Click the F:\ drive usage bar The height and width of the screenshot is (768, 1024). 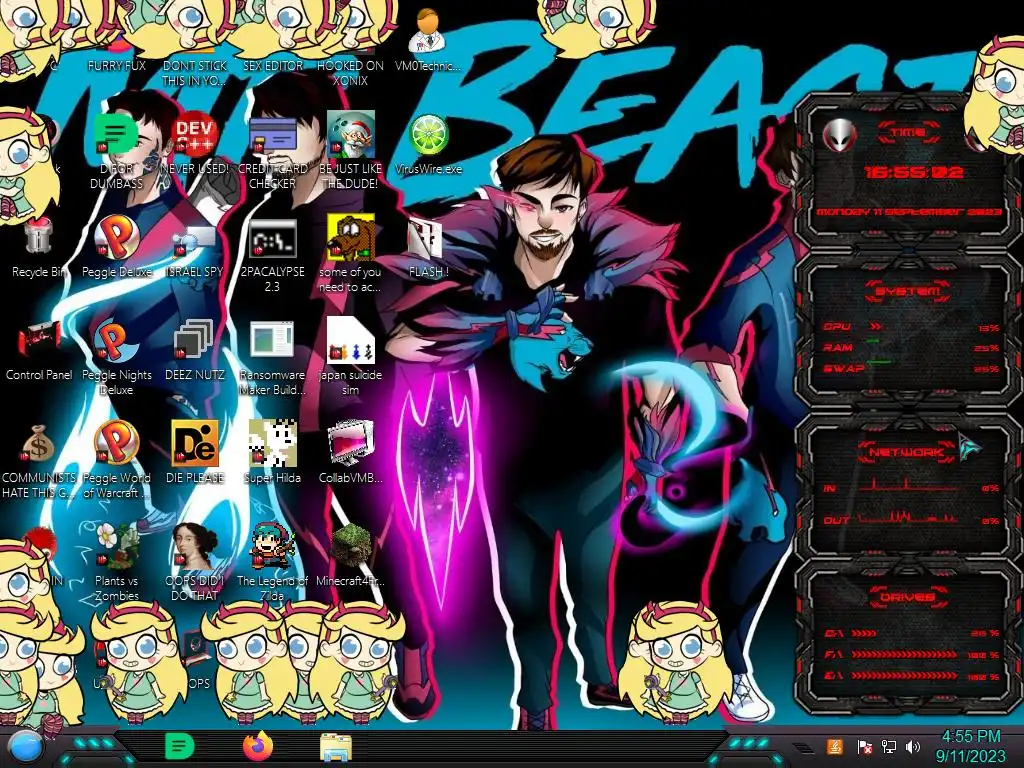tap(904, 654)
